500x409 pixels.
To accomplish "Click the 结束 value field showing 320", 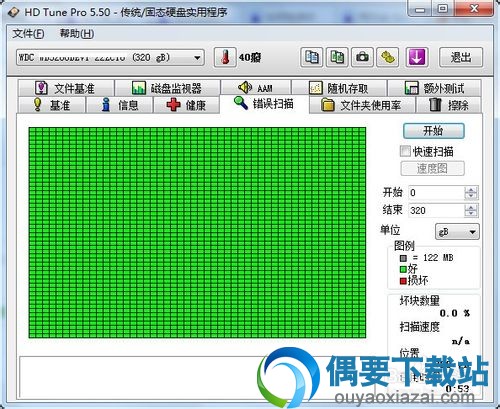I will click(437, 210).
